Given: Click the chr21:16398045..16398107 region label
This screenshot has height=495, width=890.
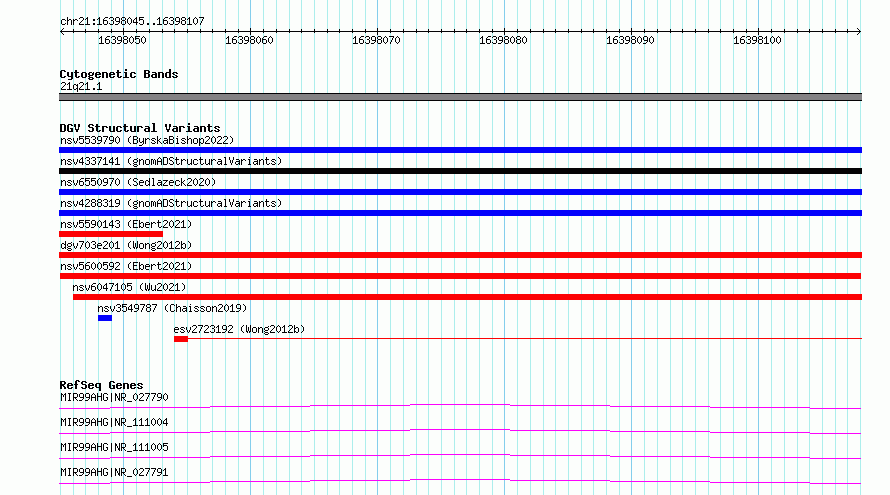Looking at the screenshot, I should click(132, 22).
